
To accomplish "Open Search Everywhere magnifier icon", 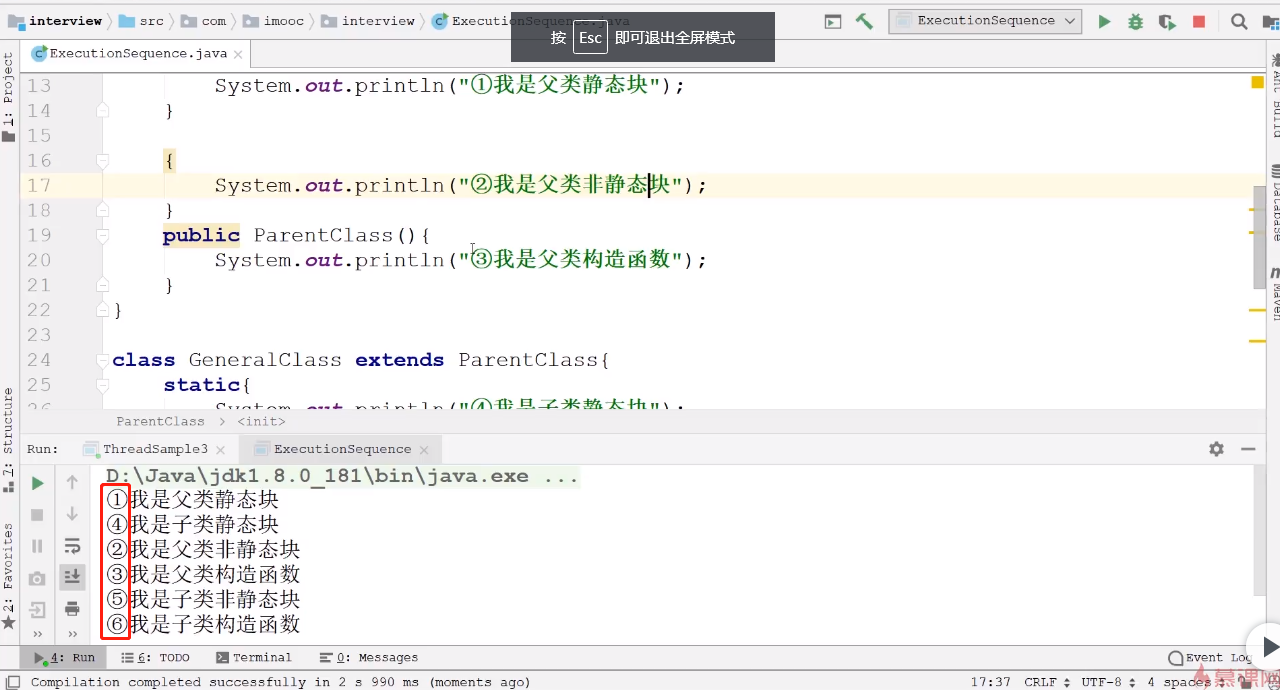I will pyautogui.click(x=1239, y=21).
